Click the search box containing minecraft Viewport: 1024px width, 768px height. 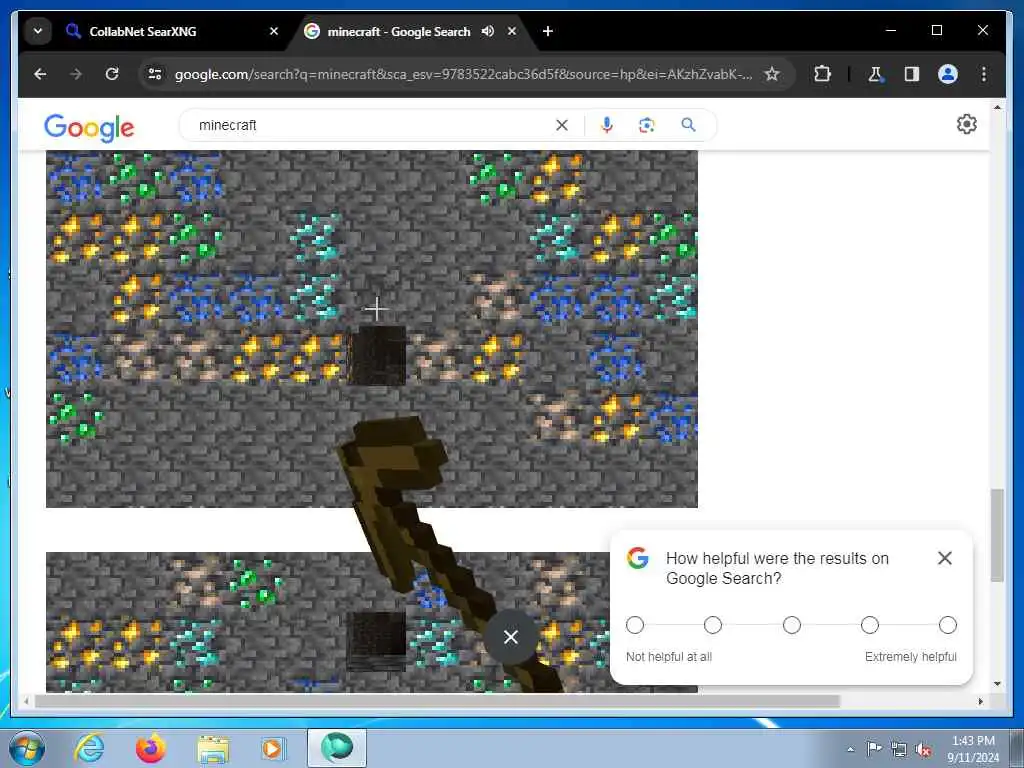point(372,125)
